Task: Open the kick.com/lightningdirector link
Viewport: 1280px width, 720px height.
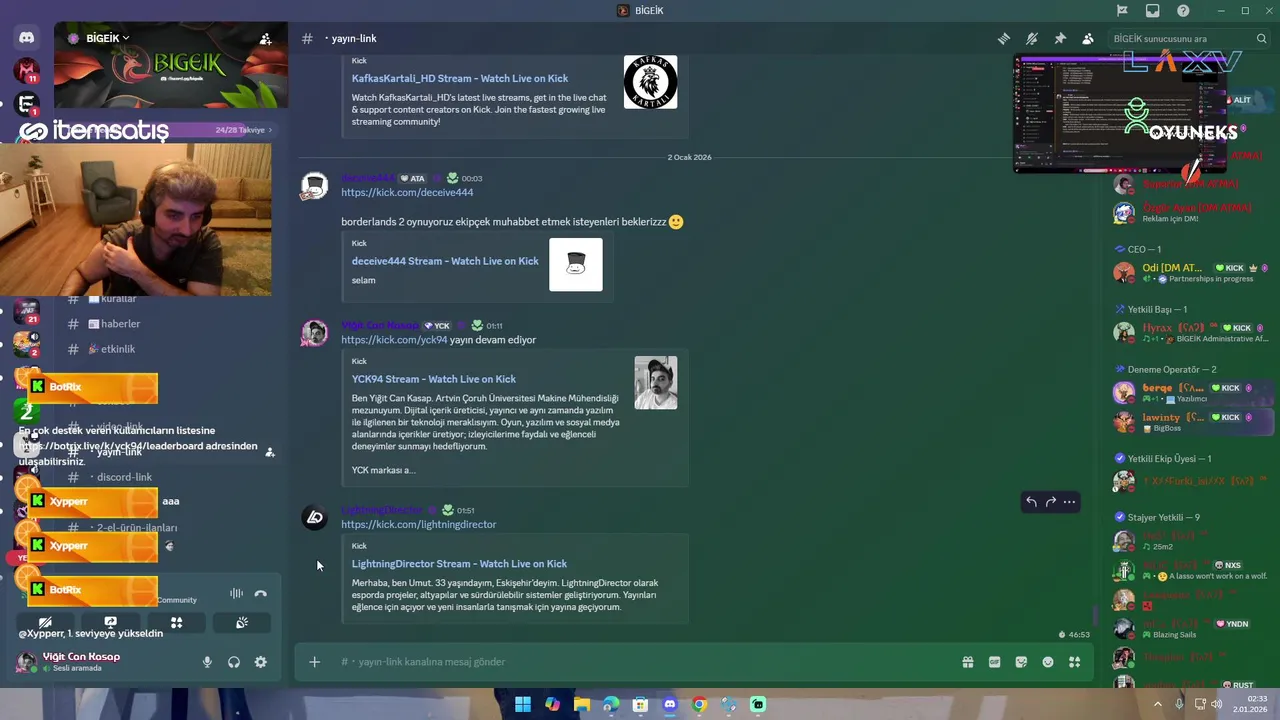Action: coord(418,524)
